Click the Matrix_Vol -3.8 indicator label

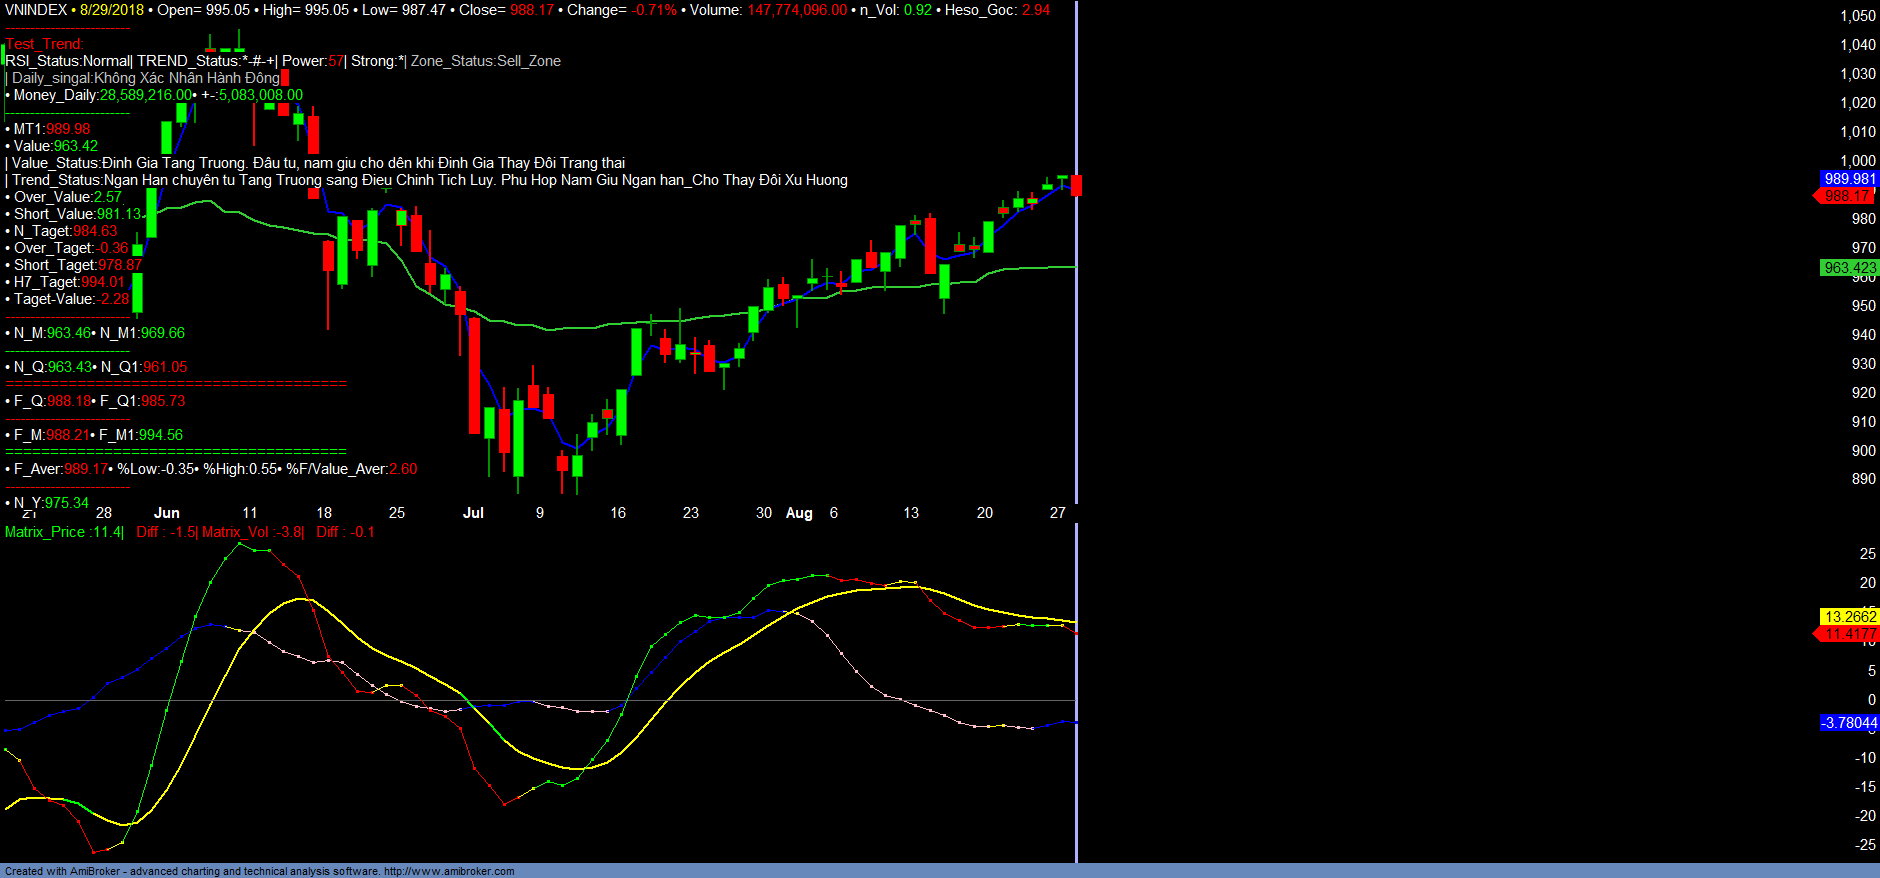pos(252,532)
